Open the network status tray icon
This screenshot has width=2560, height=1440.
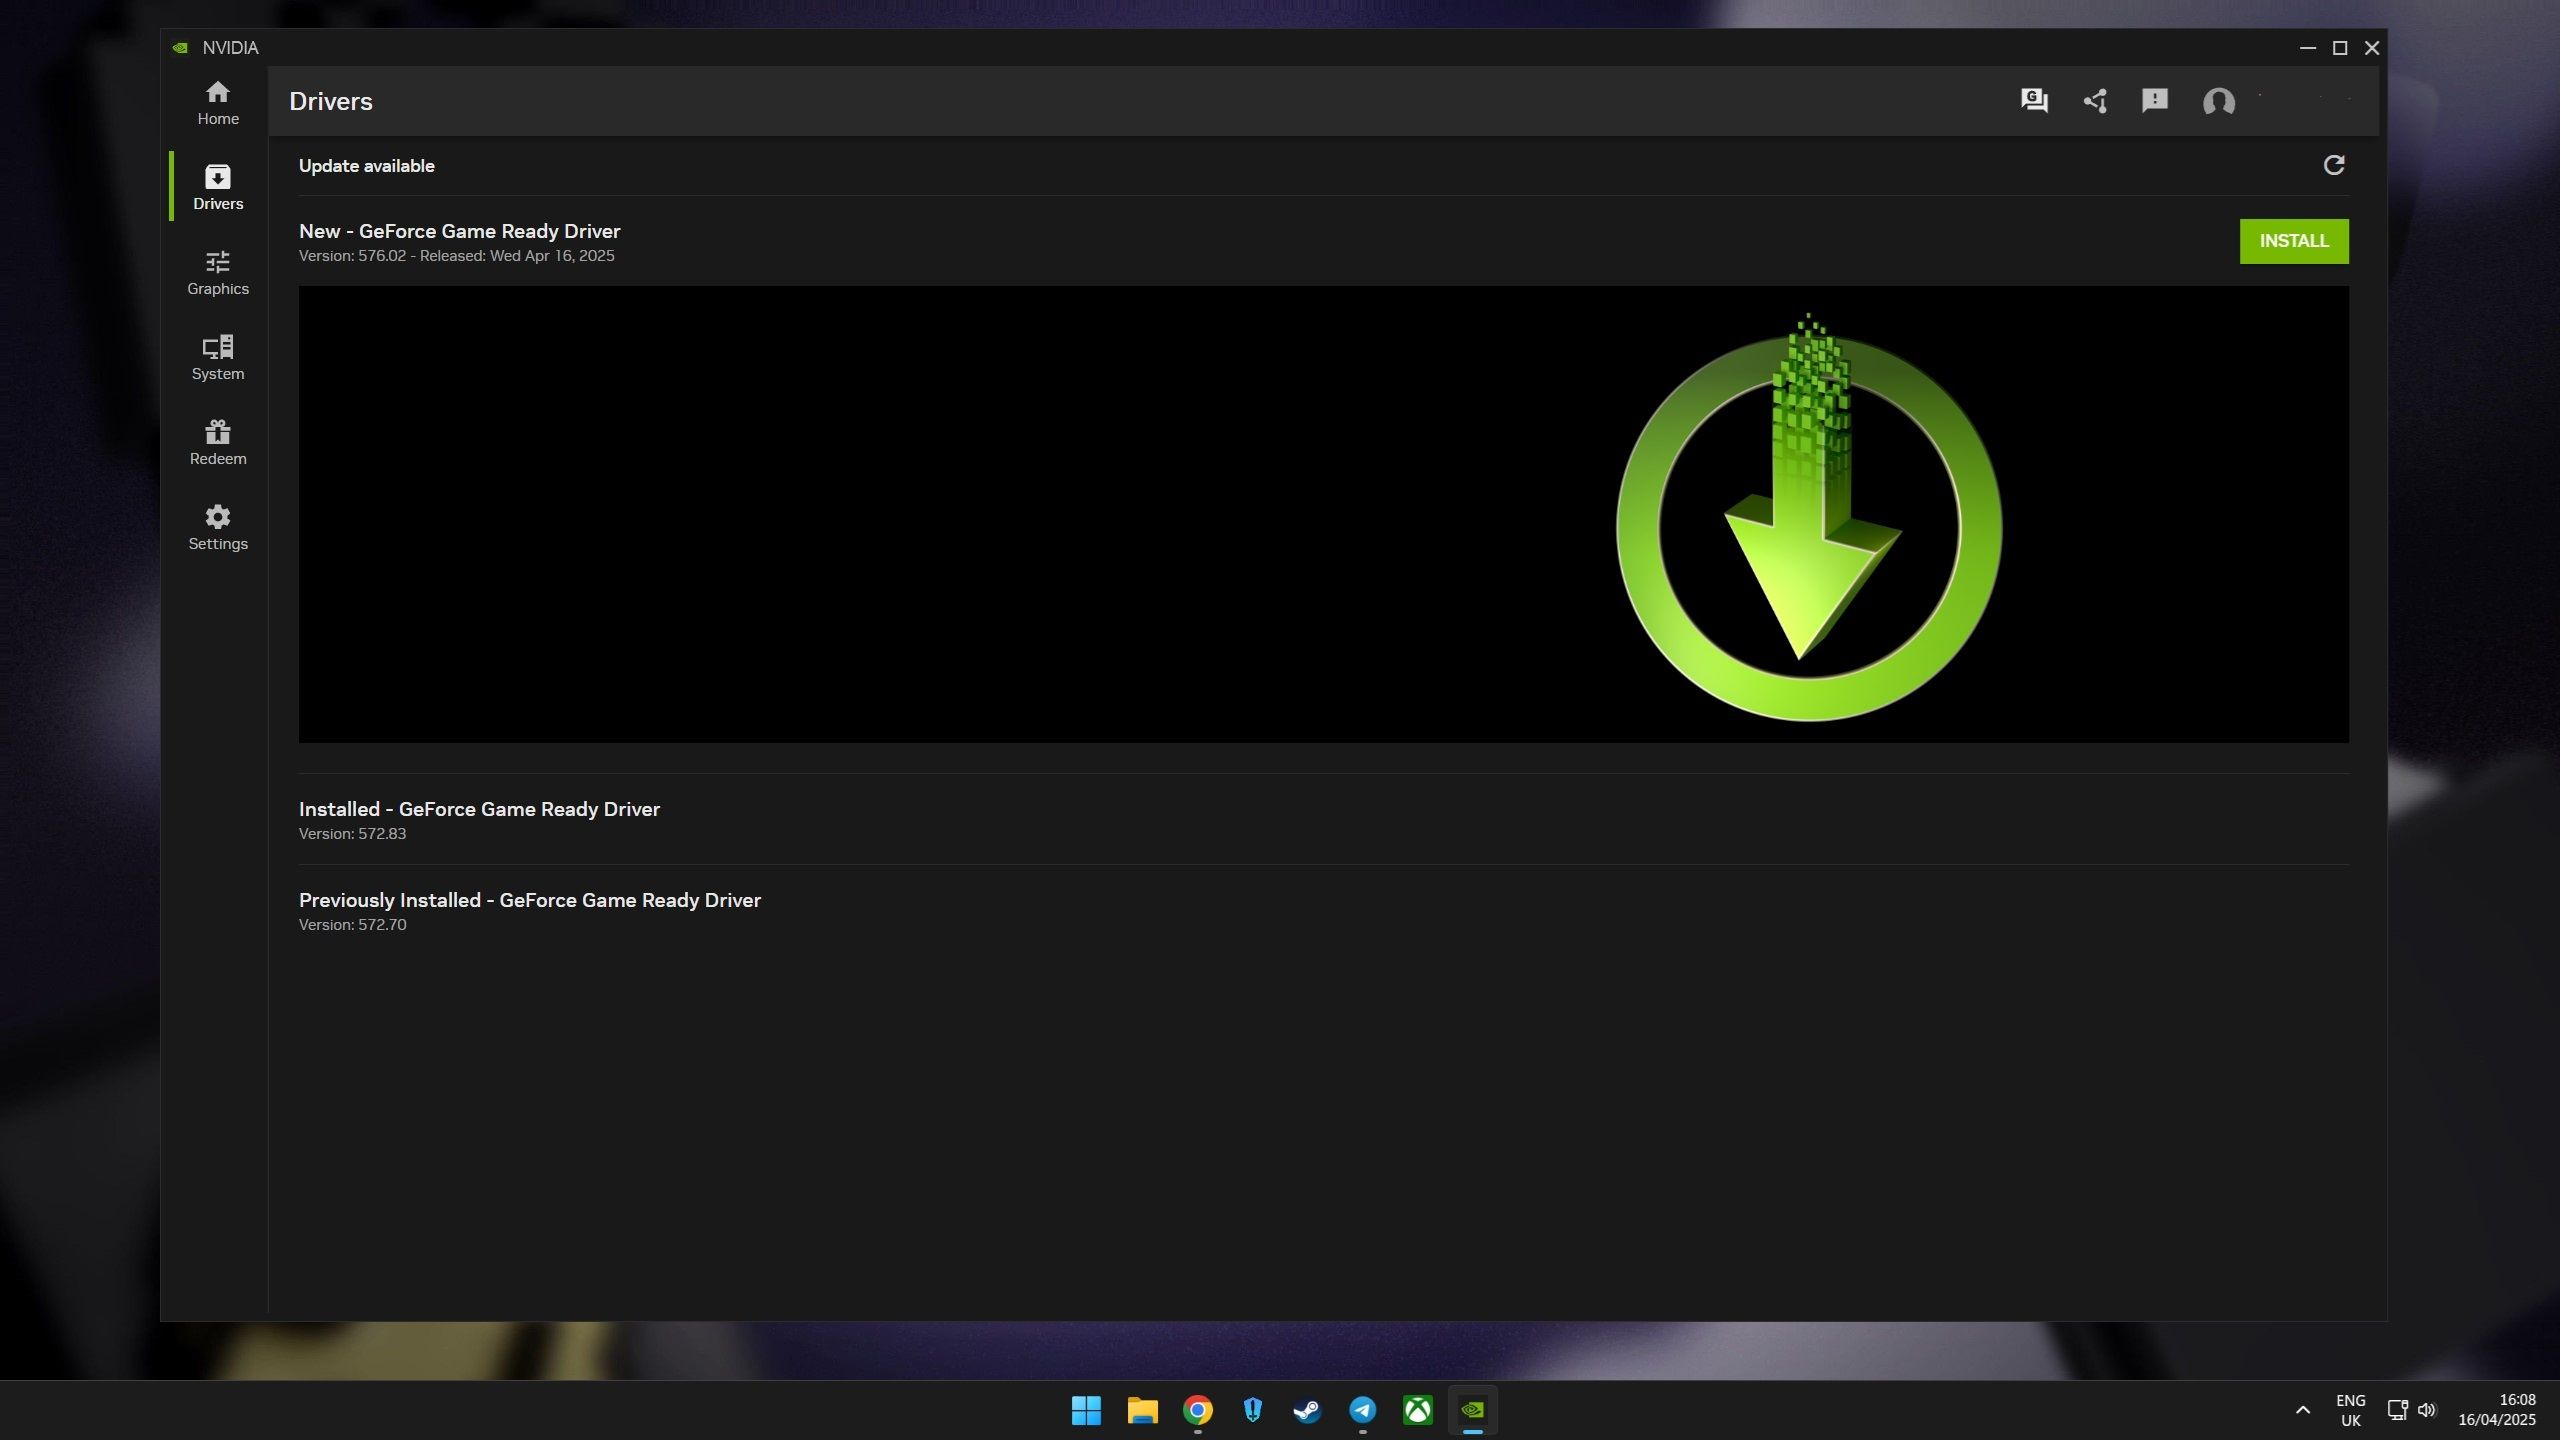tap(2397, 1410)
